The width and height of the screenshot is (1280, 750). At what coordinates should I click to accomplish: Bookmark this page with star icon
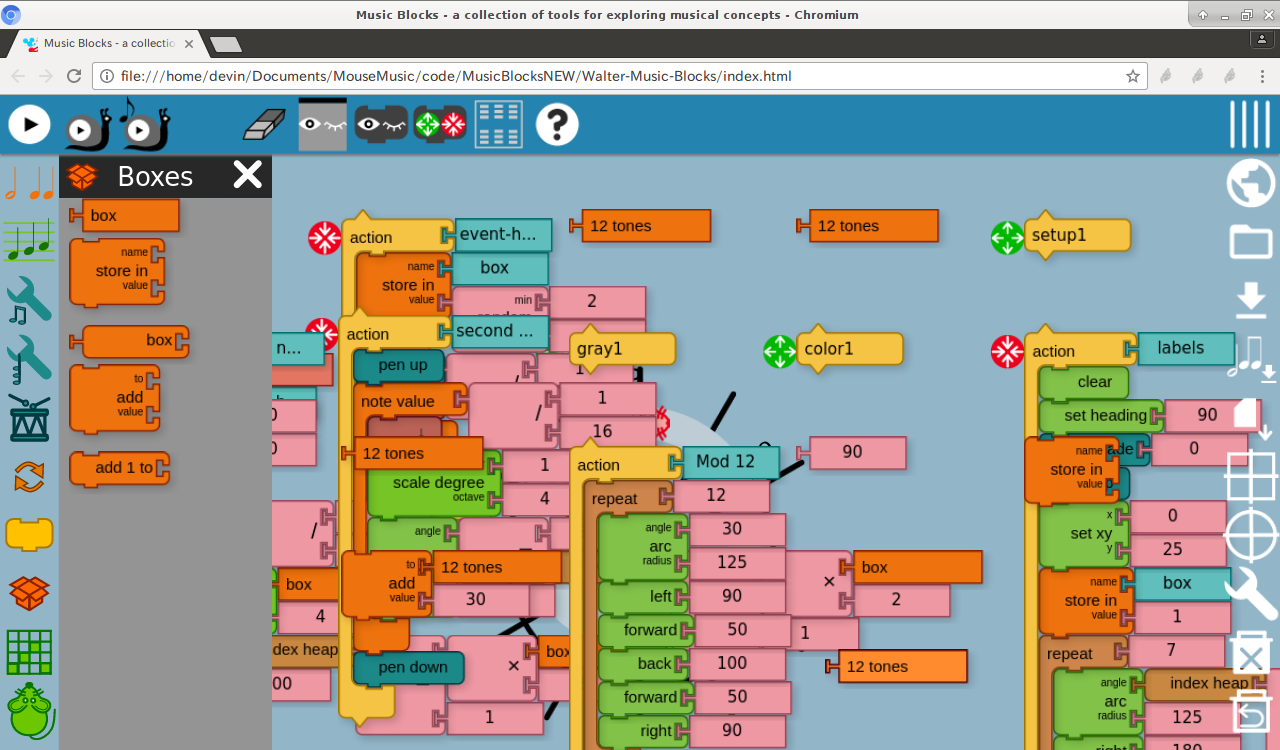pos(1133,76)
